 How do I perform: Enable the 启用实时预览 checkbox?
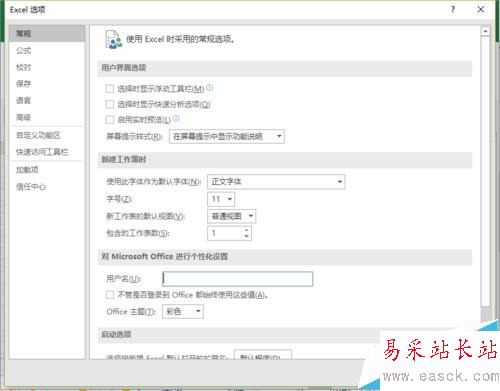[x=109, y=120]
